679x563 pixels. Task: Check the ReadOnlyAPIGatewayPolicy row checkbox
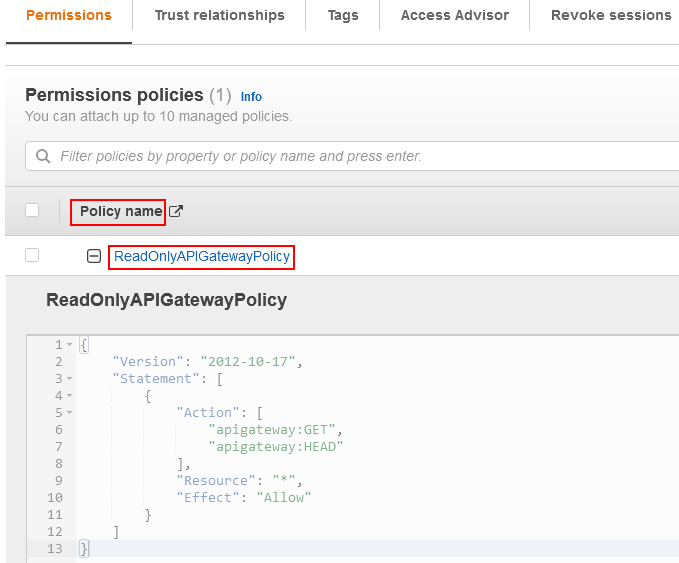click(32, 256)
